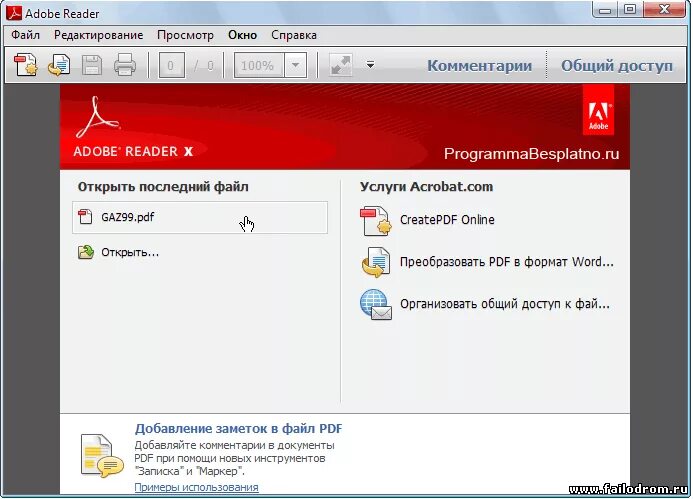Maximize the Adobe Reader window
The image size is (693, 499).
(630, 10)
